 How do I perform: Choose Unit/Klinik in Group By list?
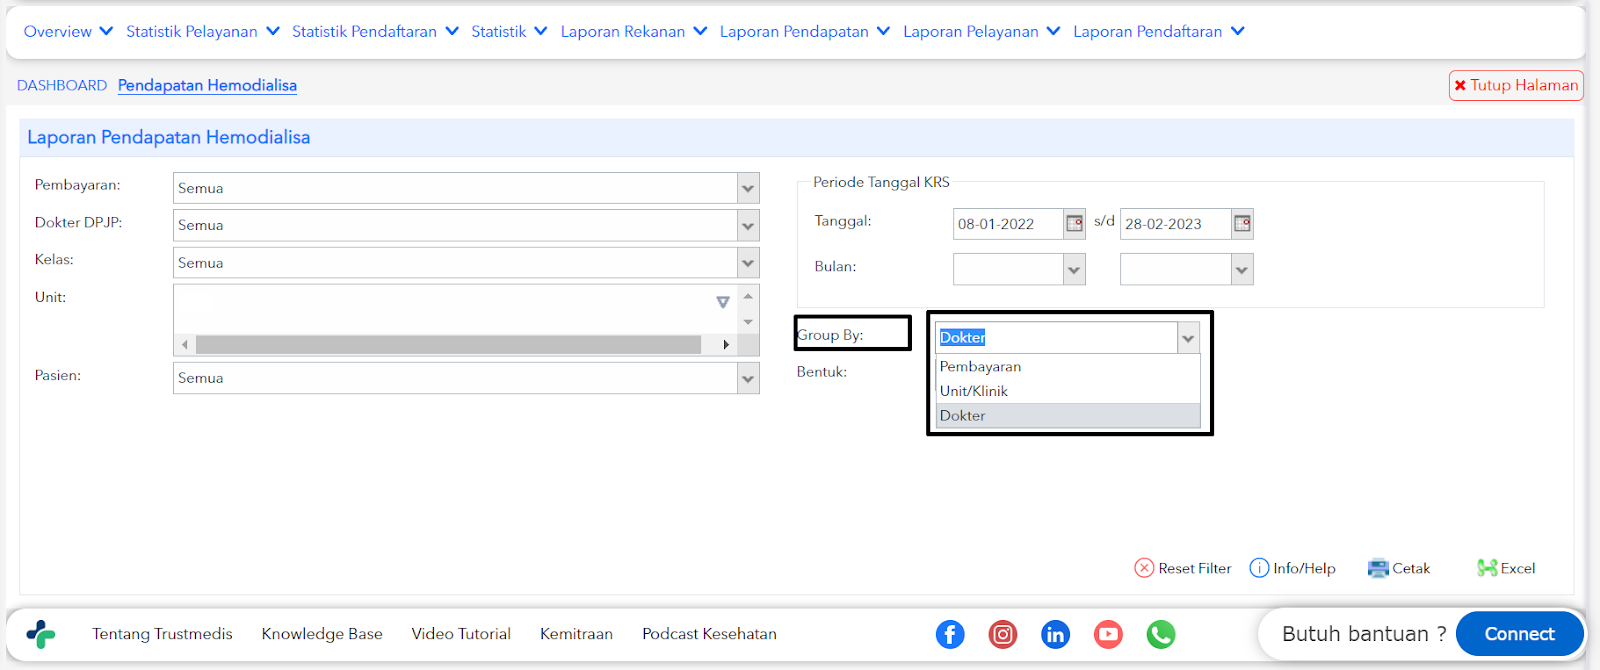(x=1068, y=391)
